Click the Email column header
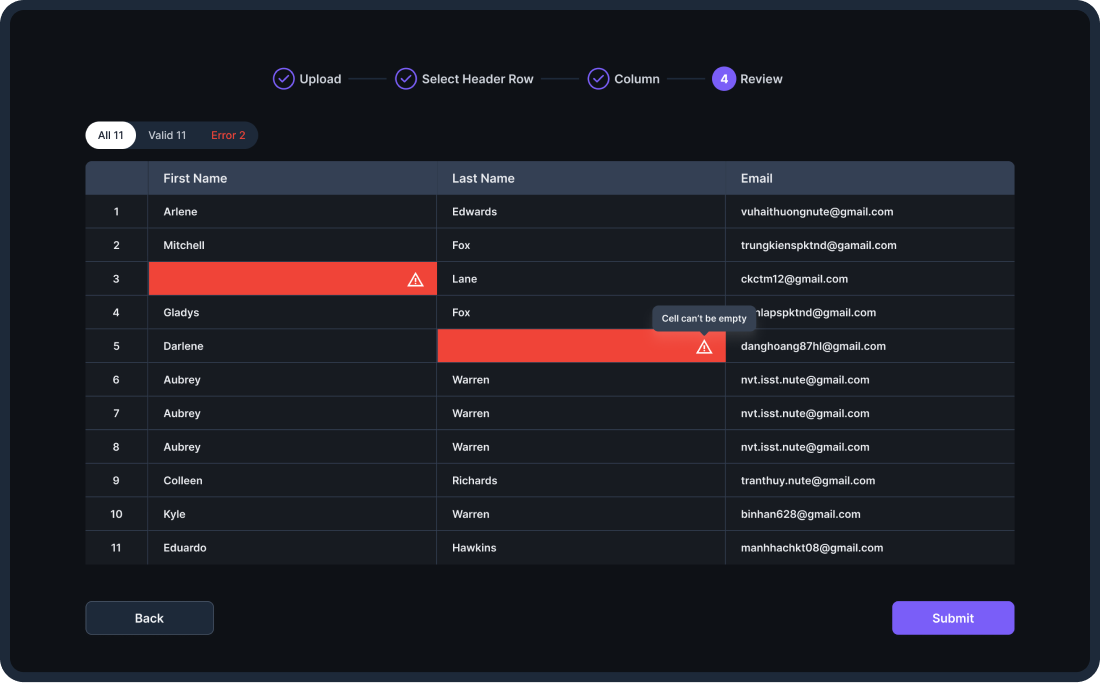 tap(756, 178)
